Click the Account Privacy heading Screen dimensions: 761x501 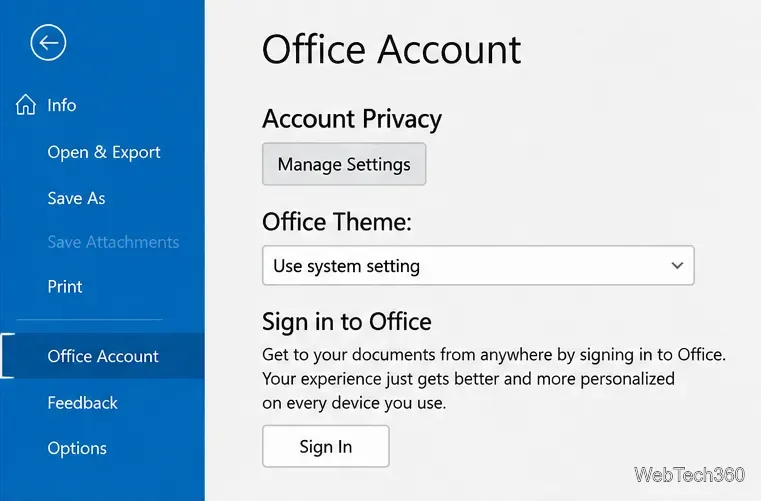[352, 119]
